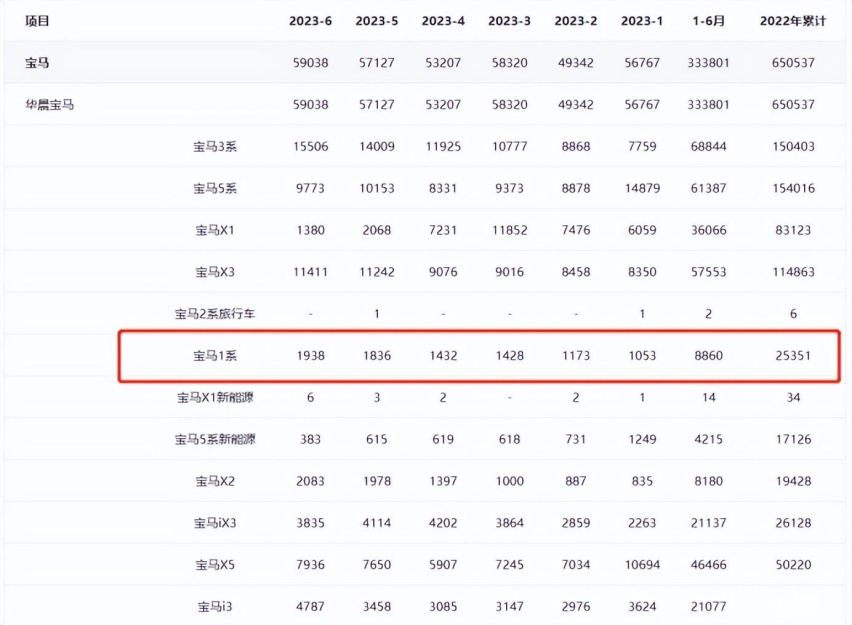Select the 宝马X5 row label

tap(215, 565)
